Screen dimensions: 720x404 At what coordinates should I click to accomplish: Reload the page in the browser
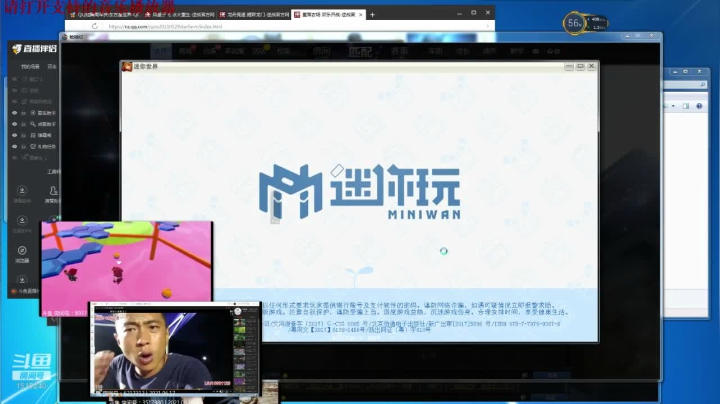(95, 26)
